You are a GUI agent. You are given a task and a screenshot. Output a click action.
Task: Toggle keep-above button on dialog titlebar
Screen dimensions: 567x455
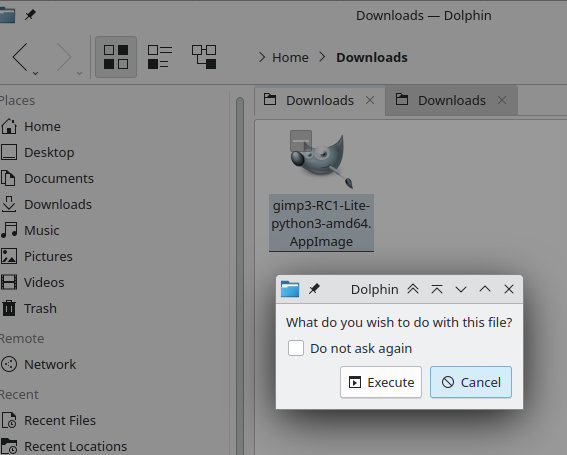[437, 289]
